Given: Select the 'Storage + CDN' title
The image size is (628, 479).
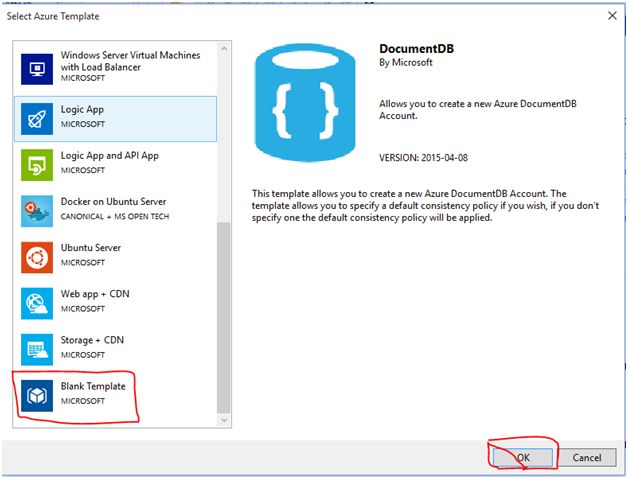Looking at the screenshot, I should [92, 340].
